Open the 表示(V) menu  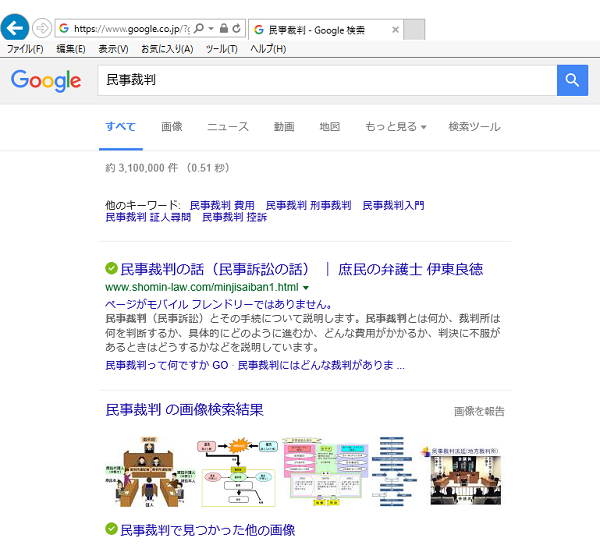pyautogui.click(x=113, y=49)
